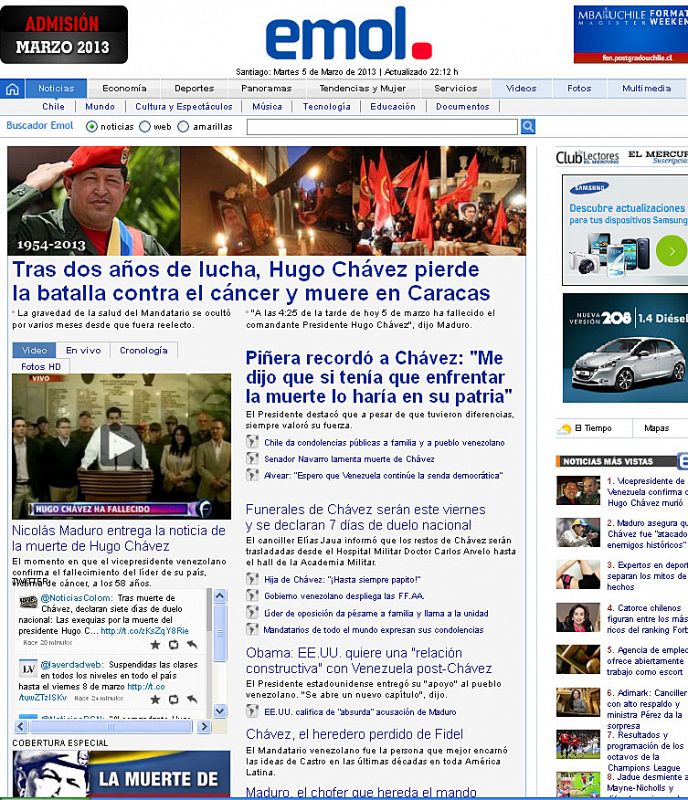Select the 'amarillas' search radio button
This screenshot has width=688, height=800.
183,127
